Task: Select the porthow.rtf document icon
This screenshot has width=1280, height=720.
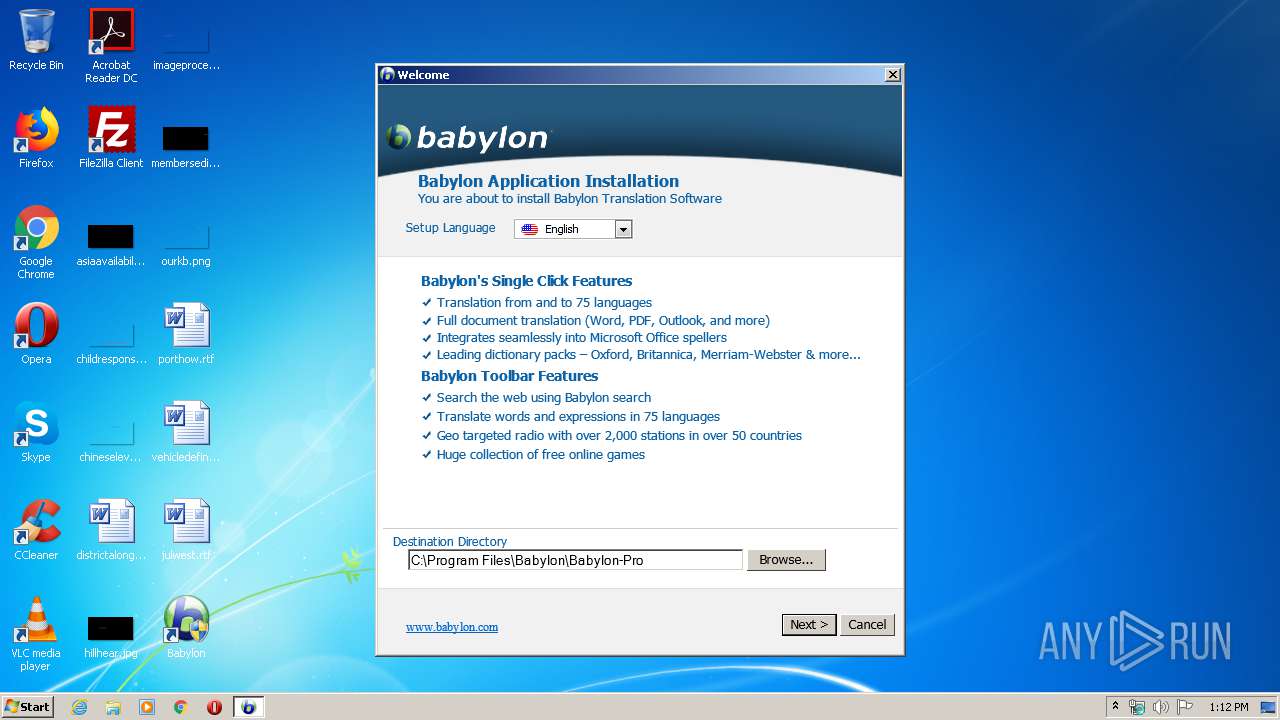Action: coord(186,334)
